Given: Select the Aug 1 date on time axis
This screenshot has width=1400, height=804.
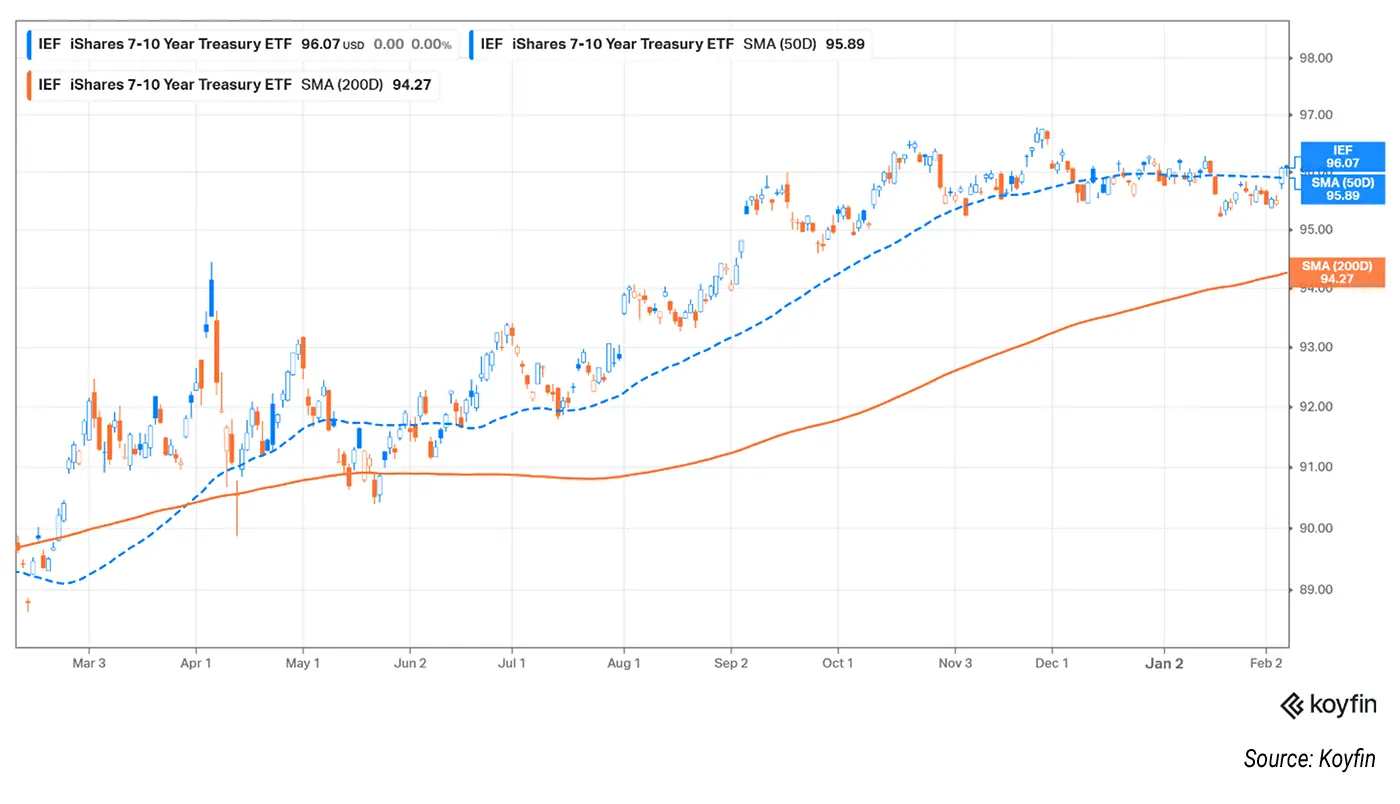Looking at the screenshot, I should click(x=624, y=663).
